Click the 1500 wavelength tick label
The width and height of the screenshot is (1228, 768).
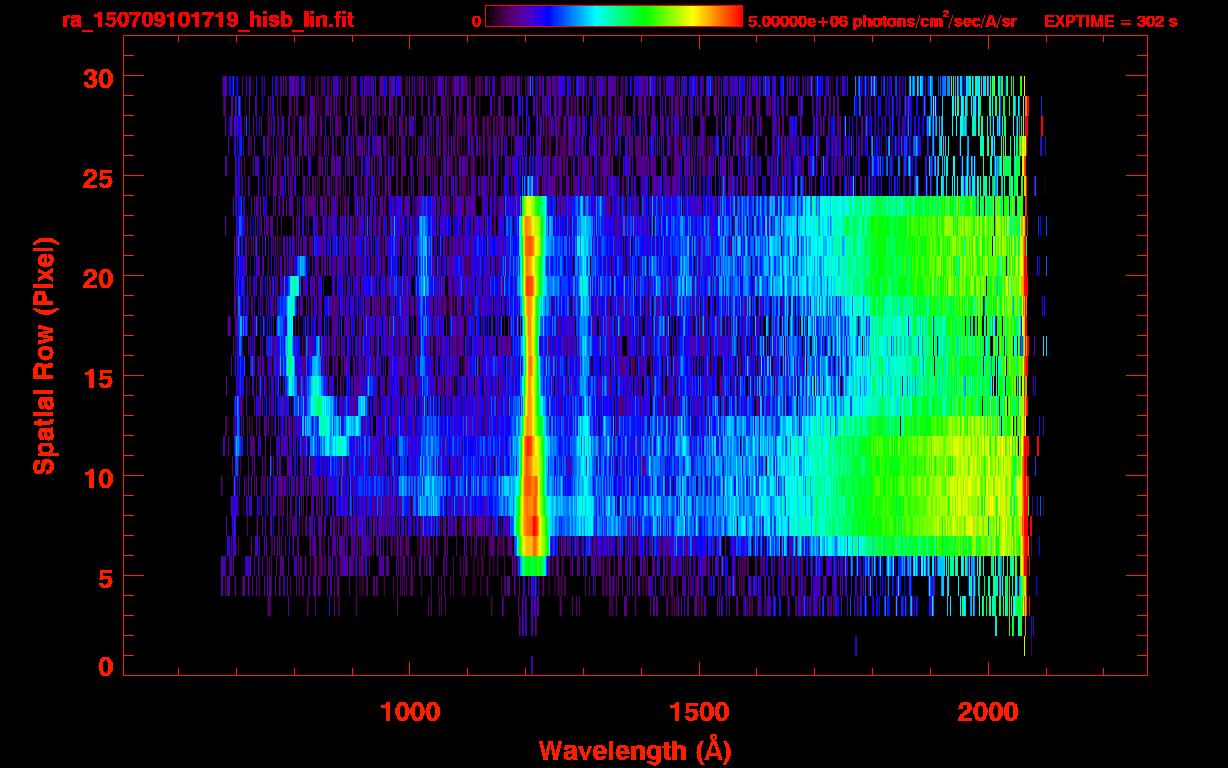click(699, 712)
